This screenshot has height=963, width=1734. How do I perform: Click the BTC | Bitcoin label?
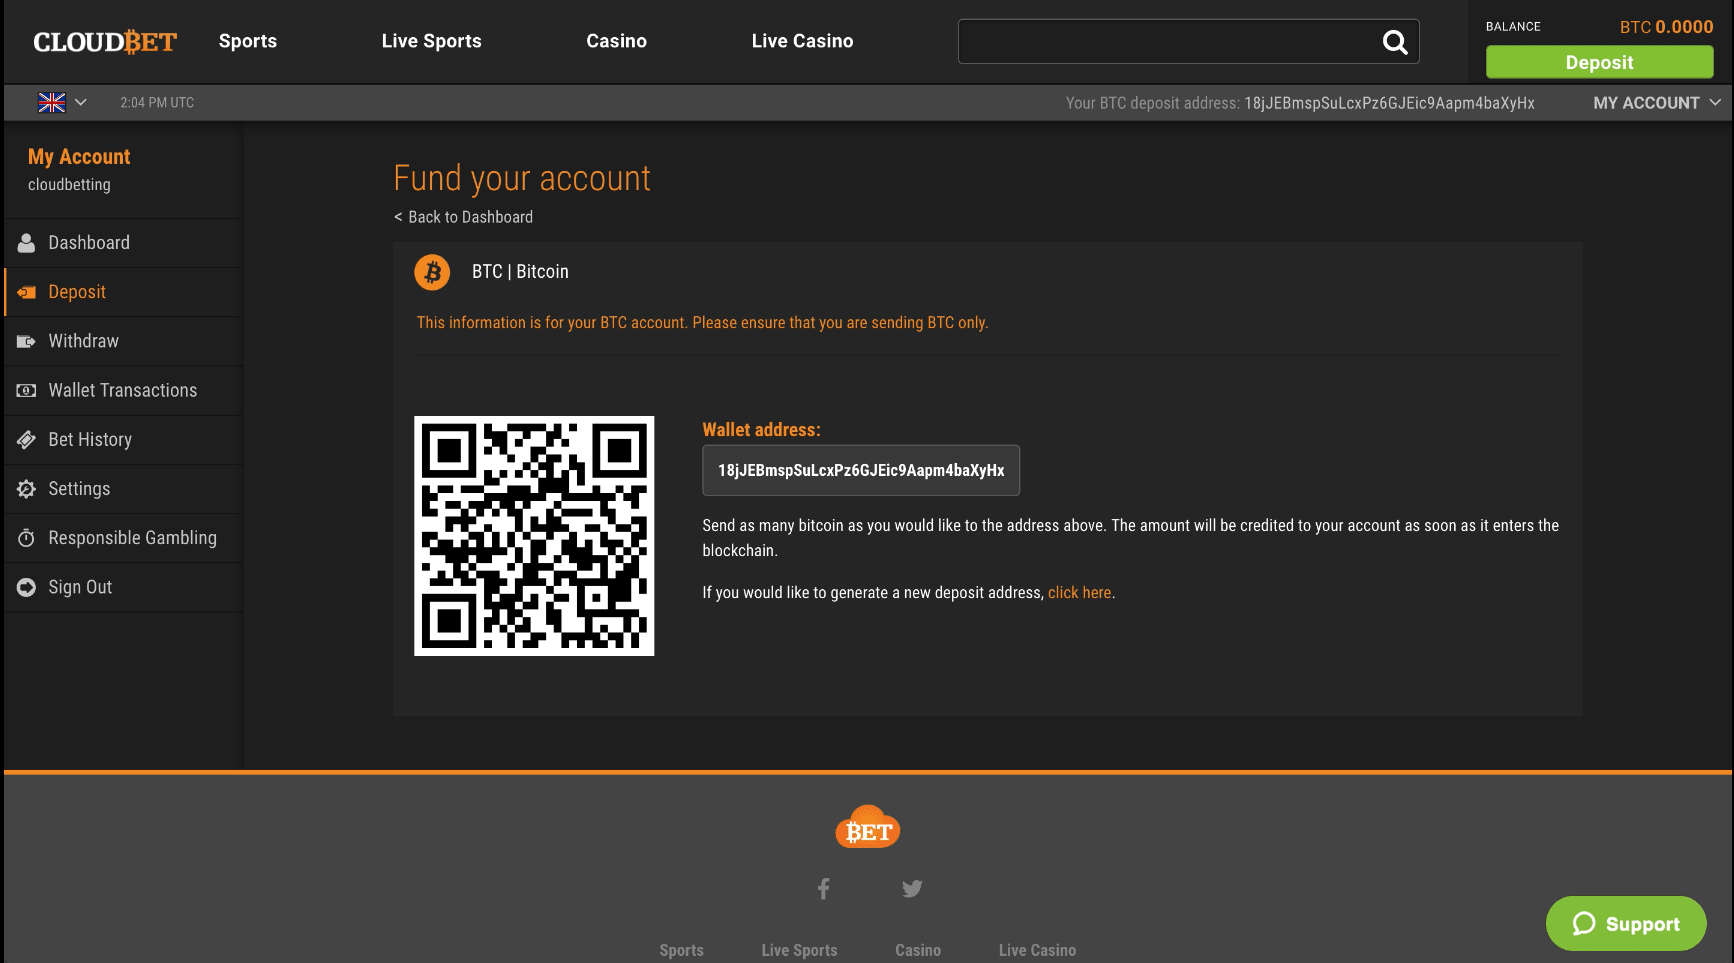(520, 272)
